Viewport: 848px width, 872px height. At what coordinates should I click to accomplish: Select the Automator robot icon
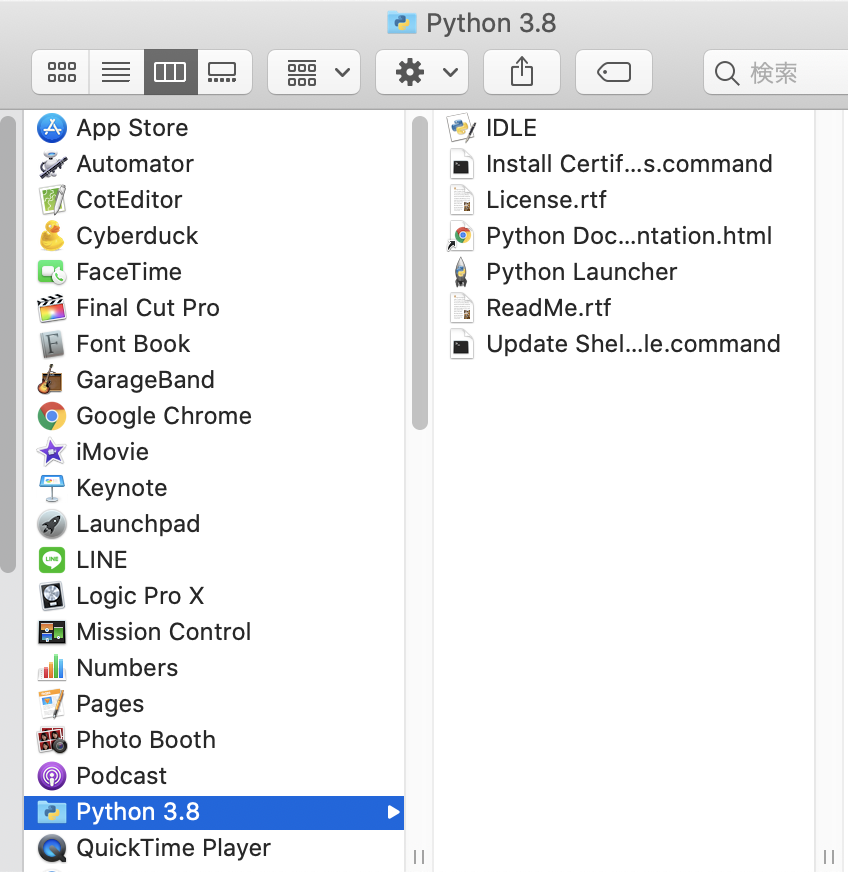coord(52,164)
